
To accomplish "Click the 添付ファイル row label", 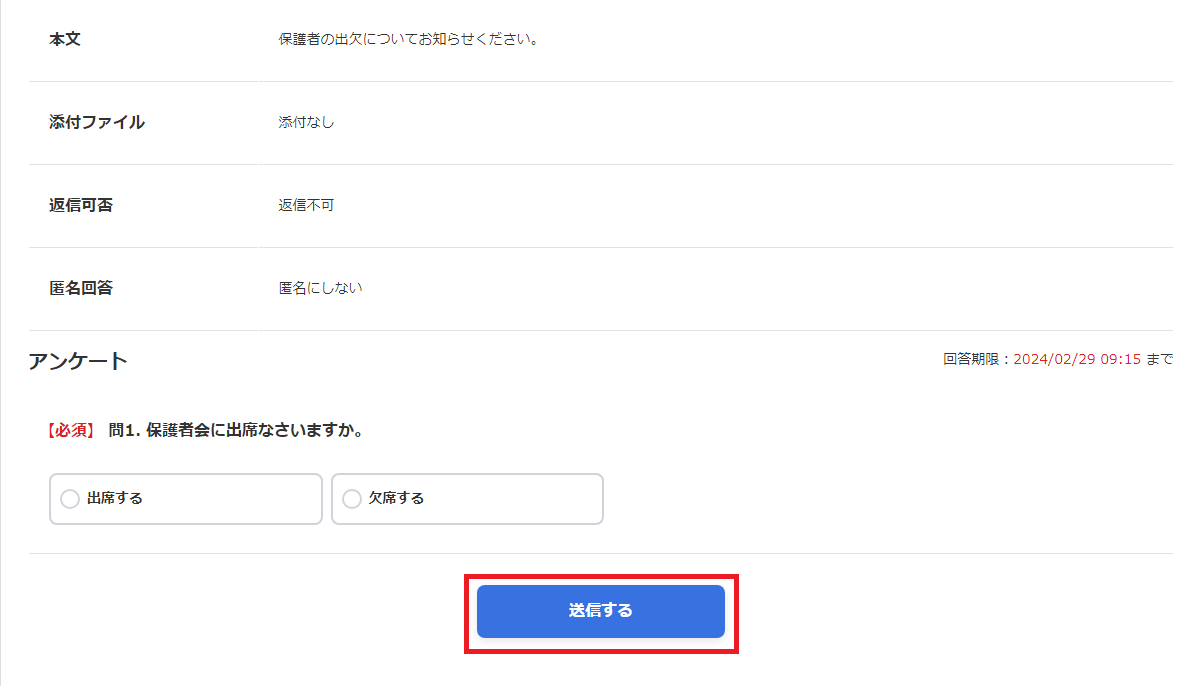I will [97, 123].
